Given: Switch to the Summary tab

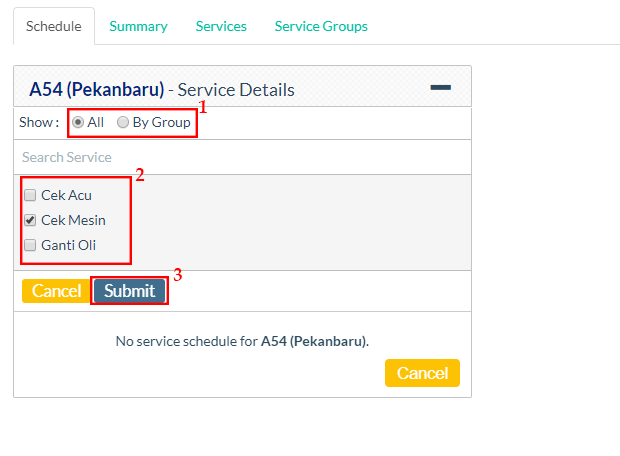Looking at the screenshot, I should pos(138,26).
